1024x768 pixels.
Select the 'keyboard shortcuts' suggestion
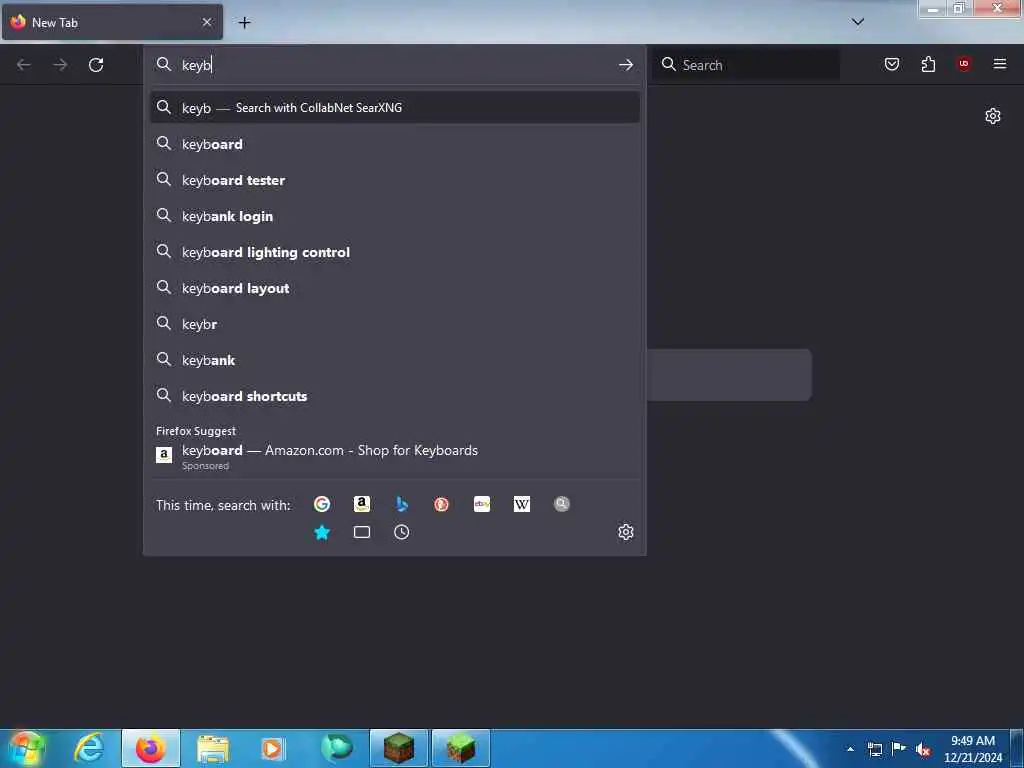click(x=394, y=396)
